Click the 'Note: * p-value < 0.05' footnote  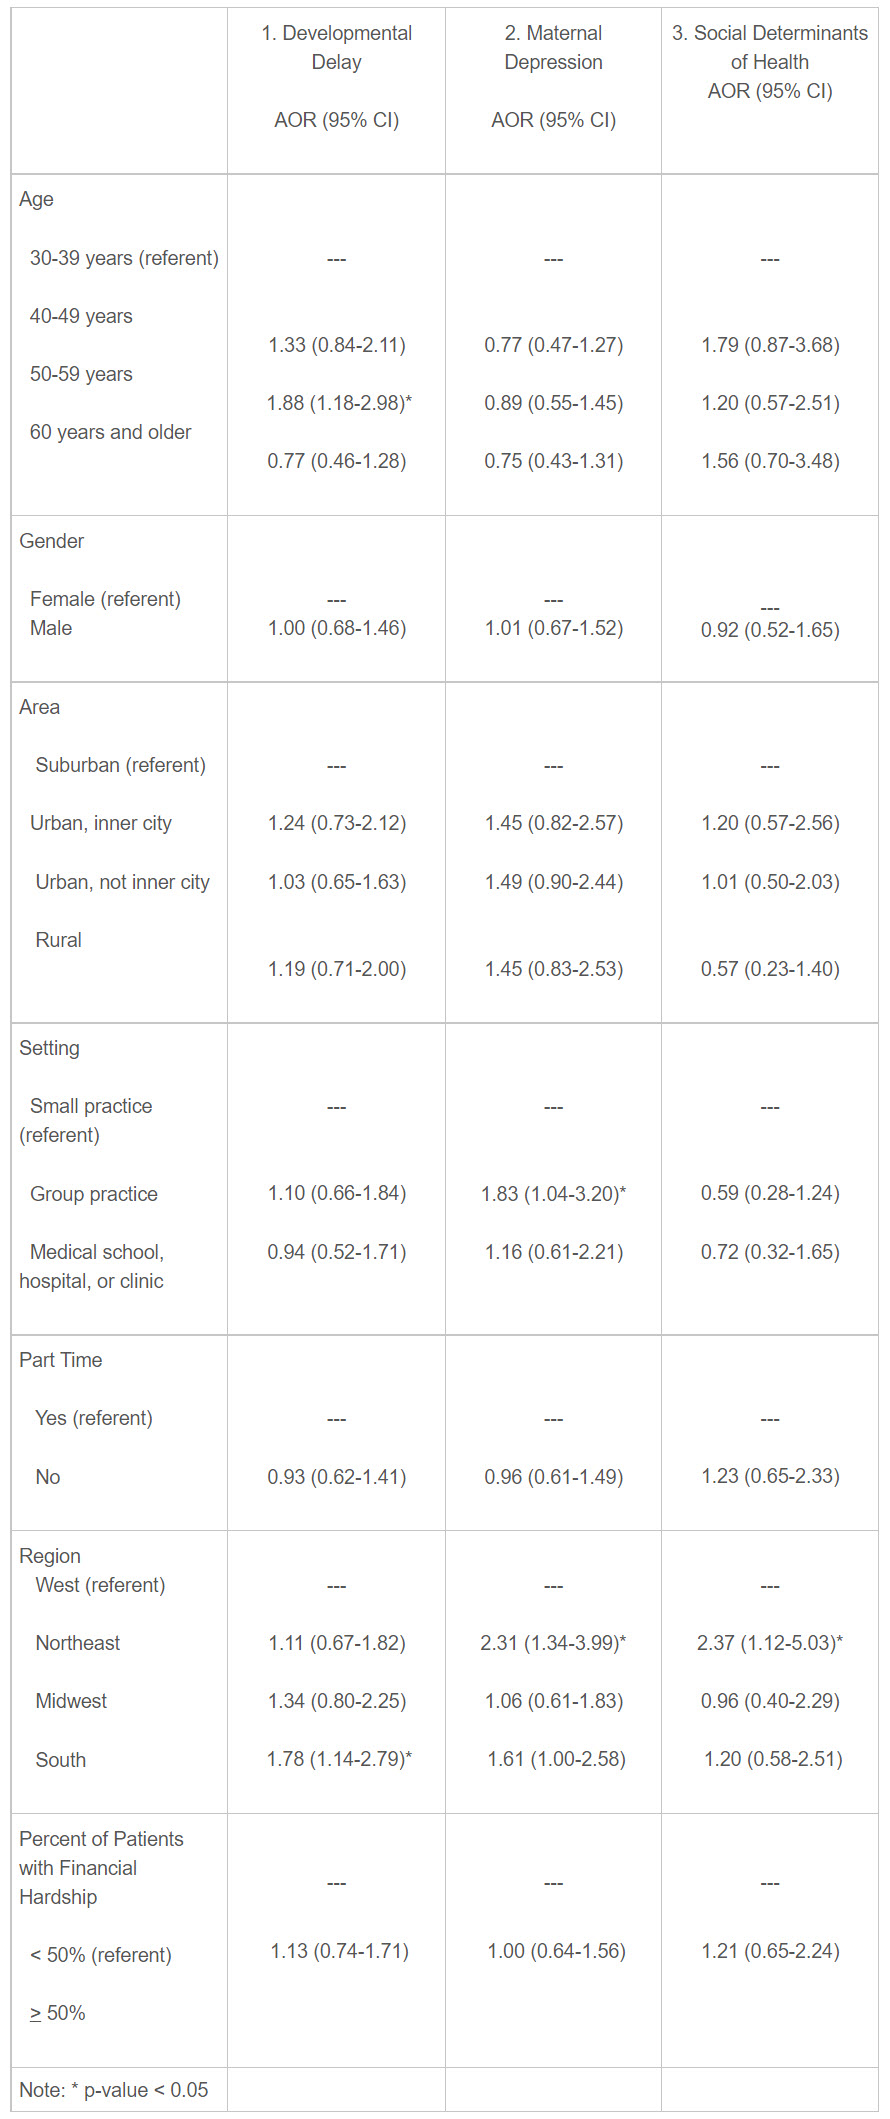(114, 2090)
